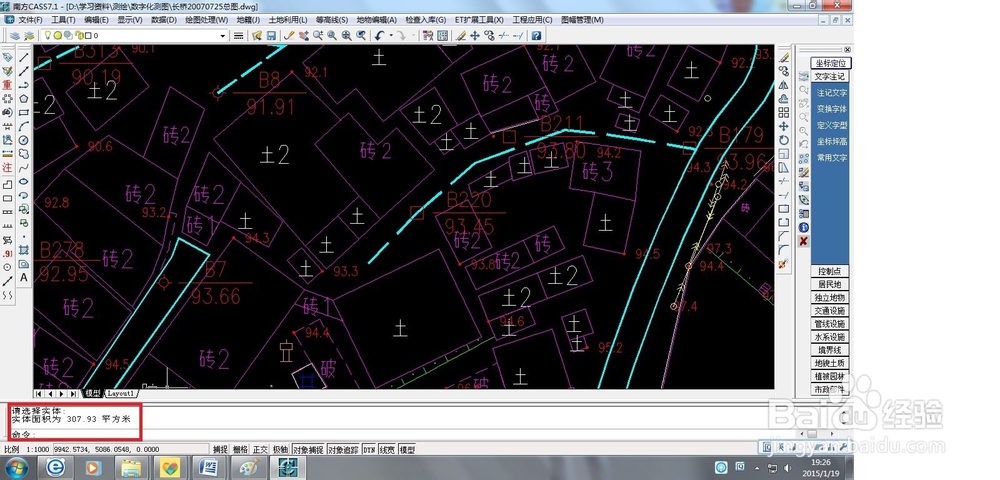
Task: Click the Array tool in modify toolbar
Action: (x=783, y=113)
